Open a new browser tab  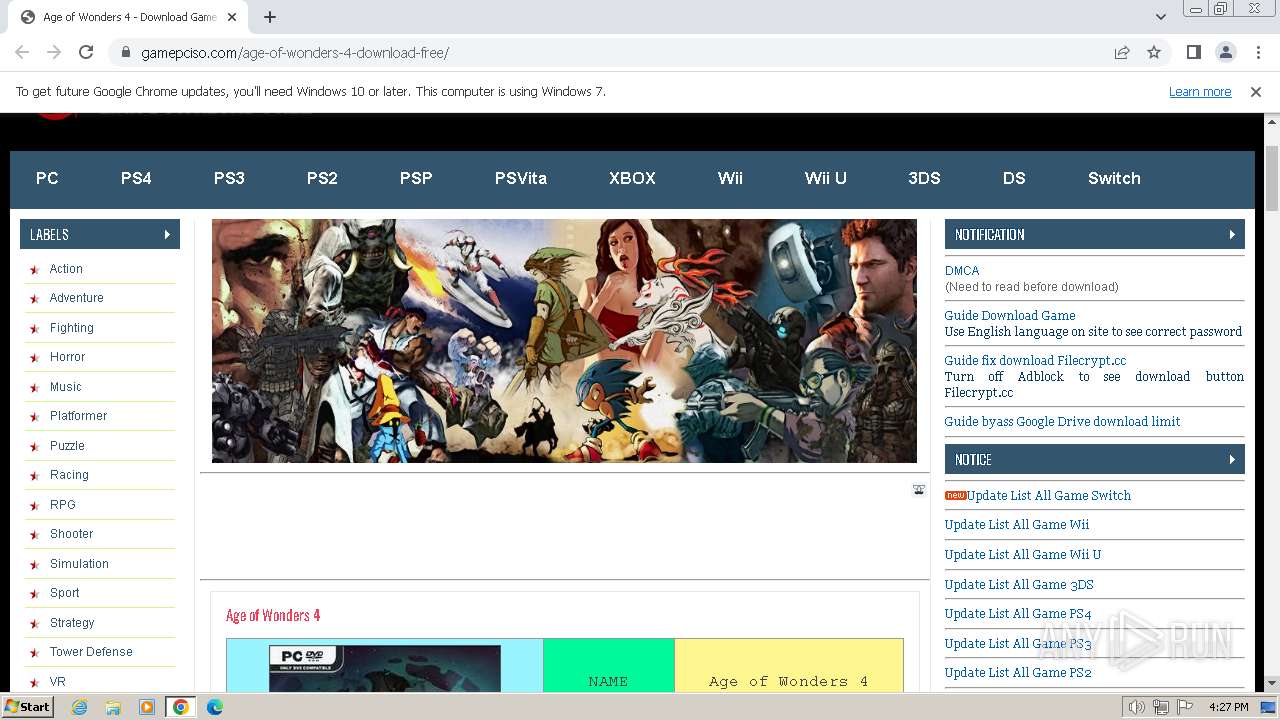pyautogui.click(x=270, y=17)
